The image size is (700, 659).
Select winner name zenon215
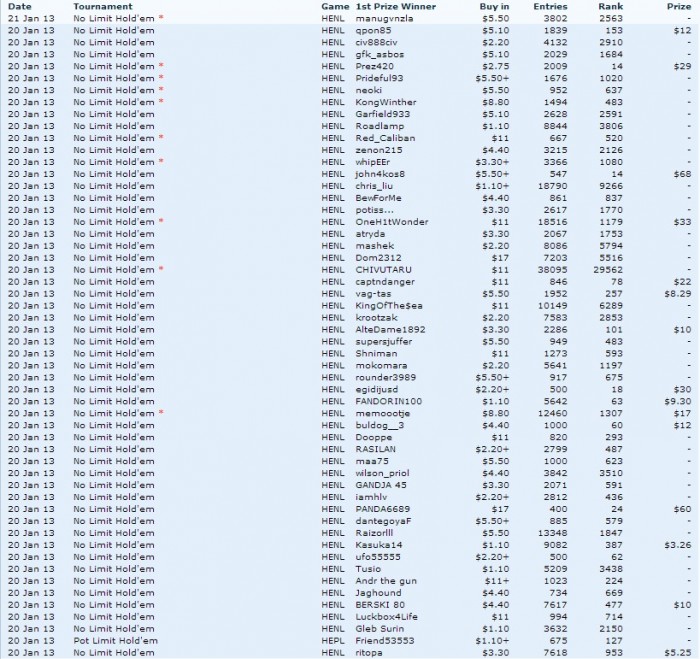379,150
